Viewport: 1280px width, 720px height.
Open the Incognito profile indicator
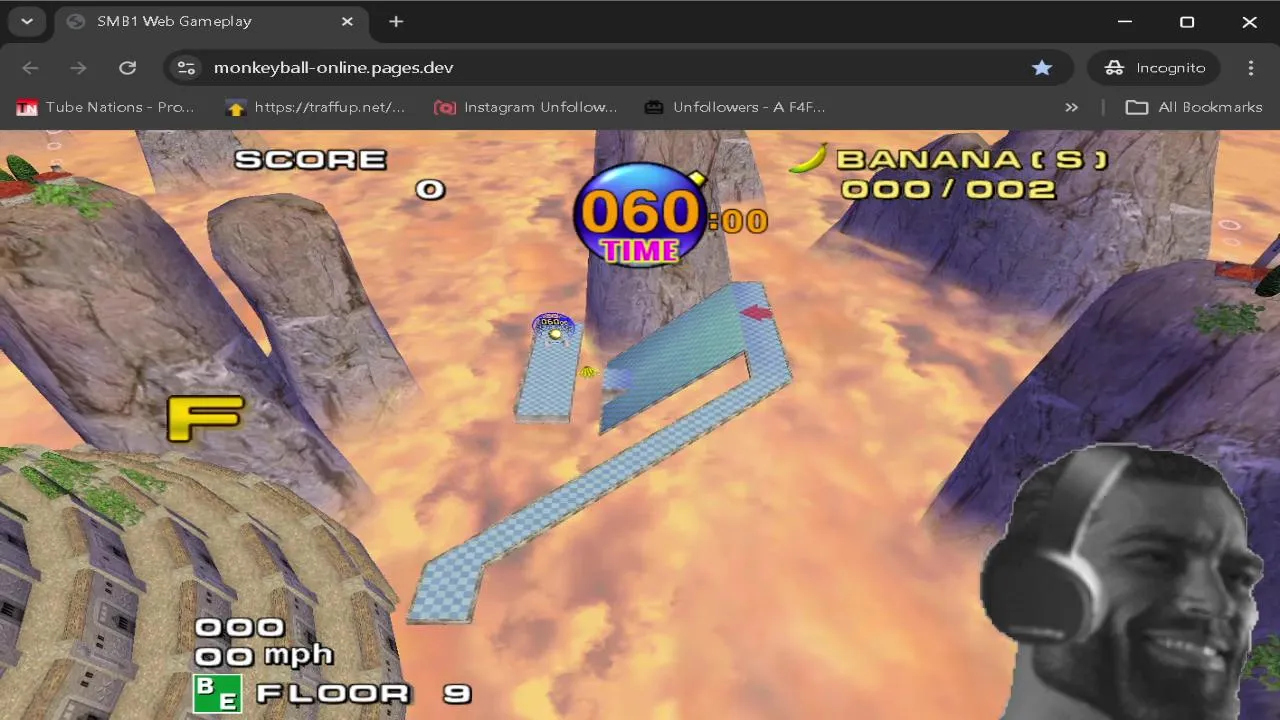point(1154,68)
